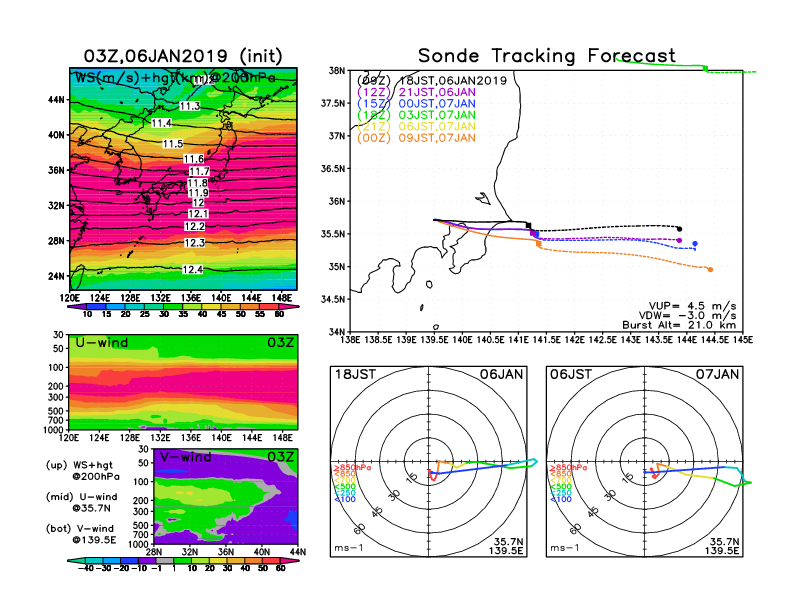Click the orange burst-point square on the 00Z track
Screen dimensions: 792x612
click(x=539, y=244)
